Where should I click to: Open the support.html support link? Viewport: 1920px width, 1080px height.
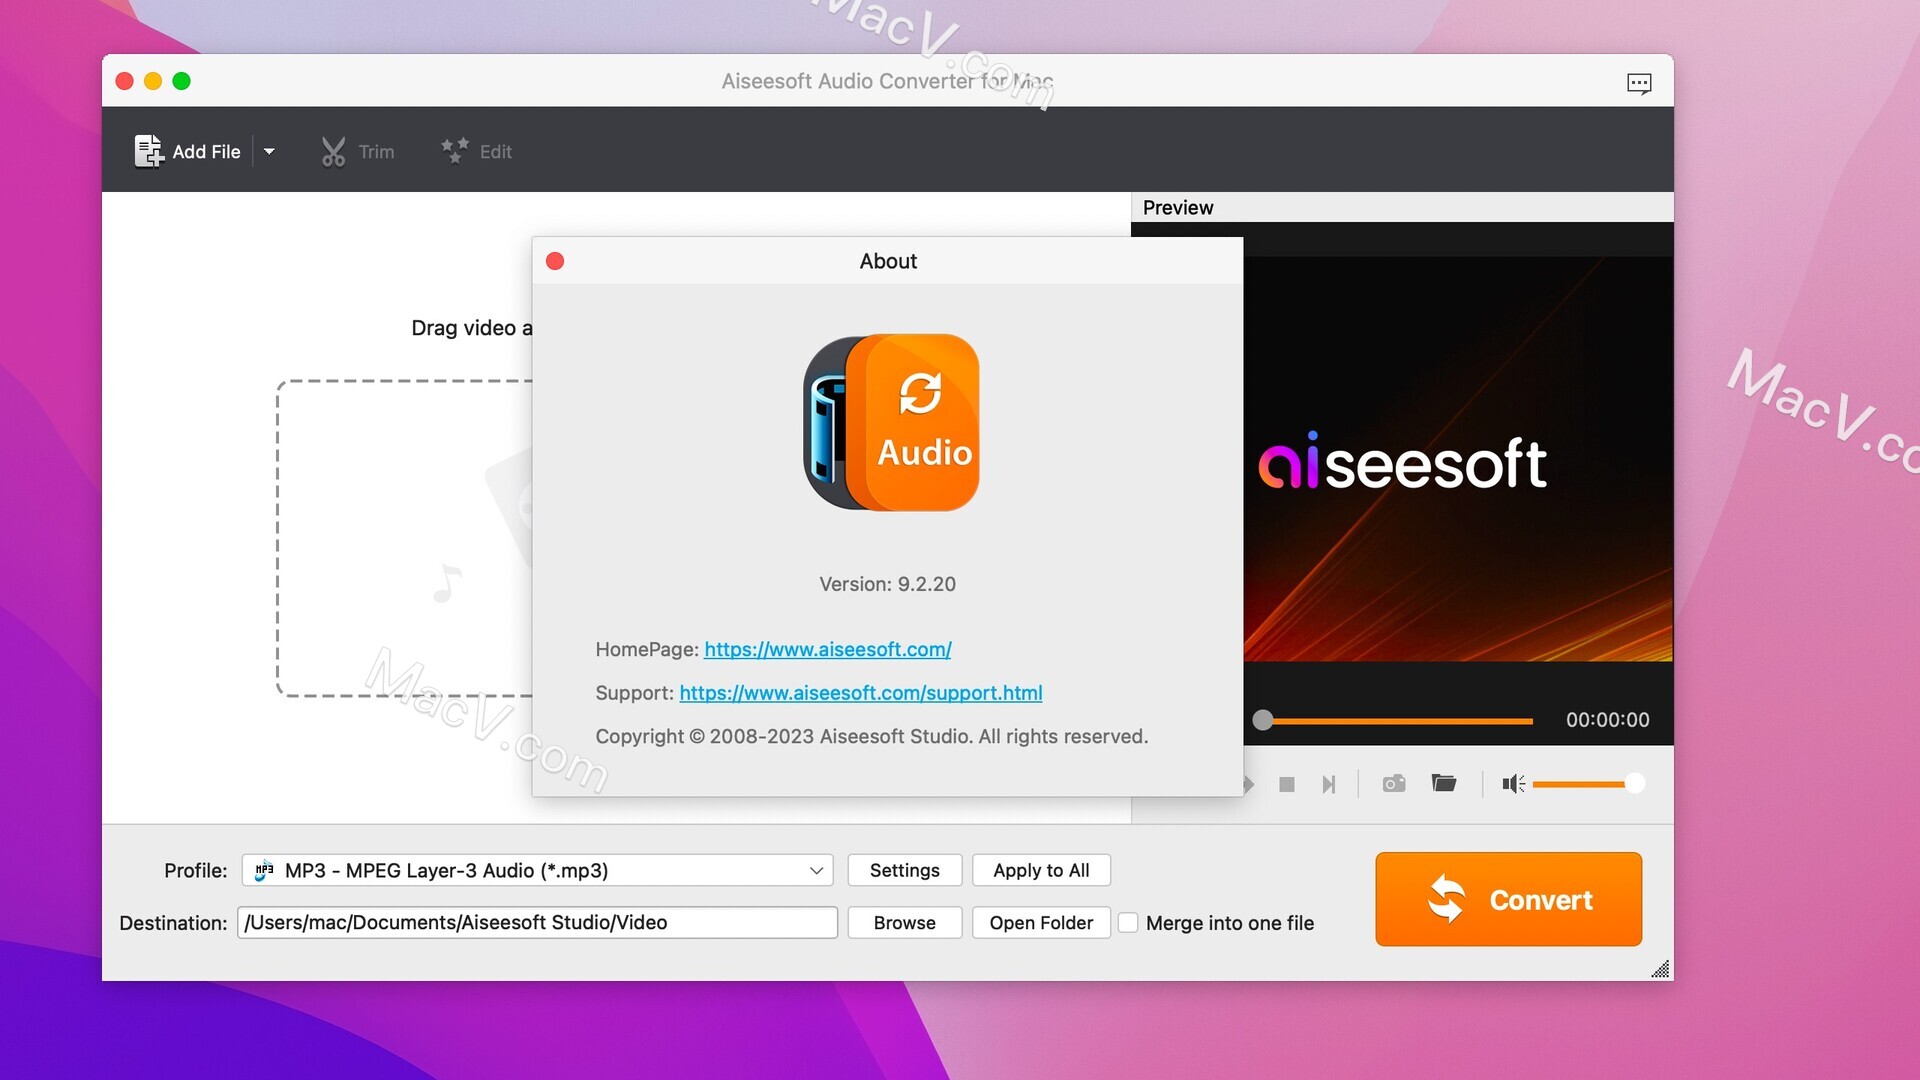point(860,692)
